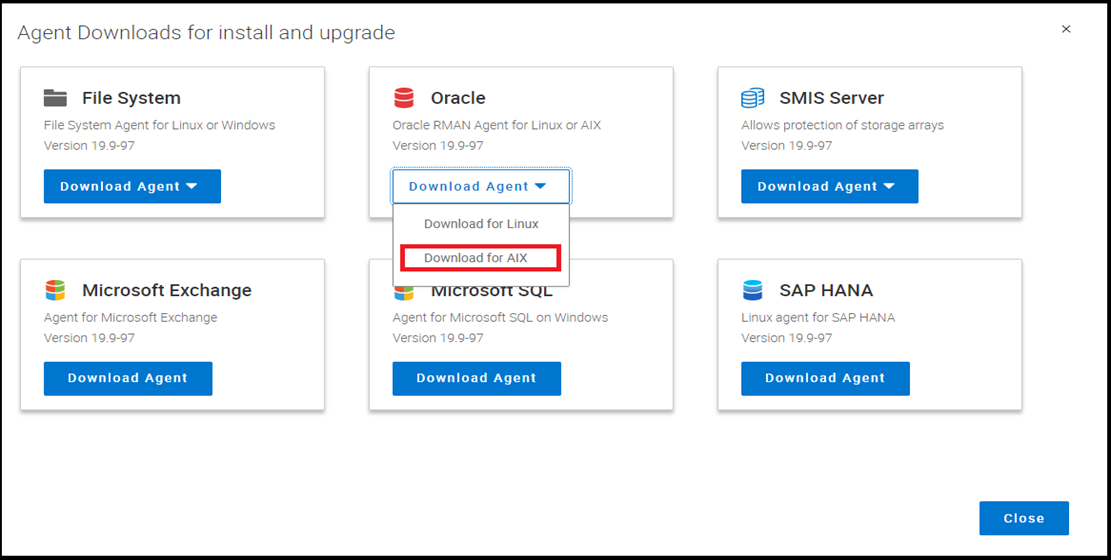The height and width of the screenshot is (560, 1111).
Task: Close dialog using the top-right X icon
Action: pos(1066,29)
